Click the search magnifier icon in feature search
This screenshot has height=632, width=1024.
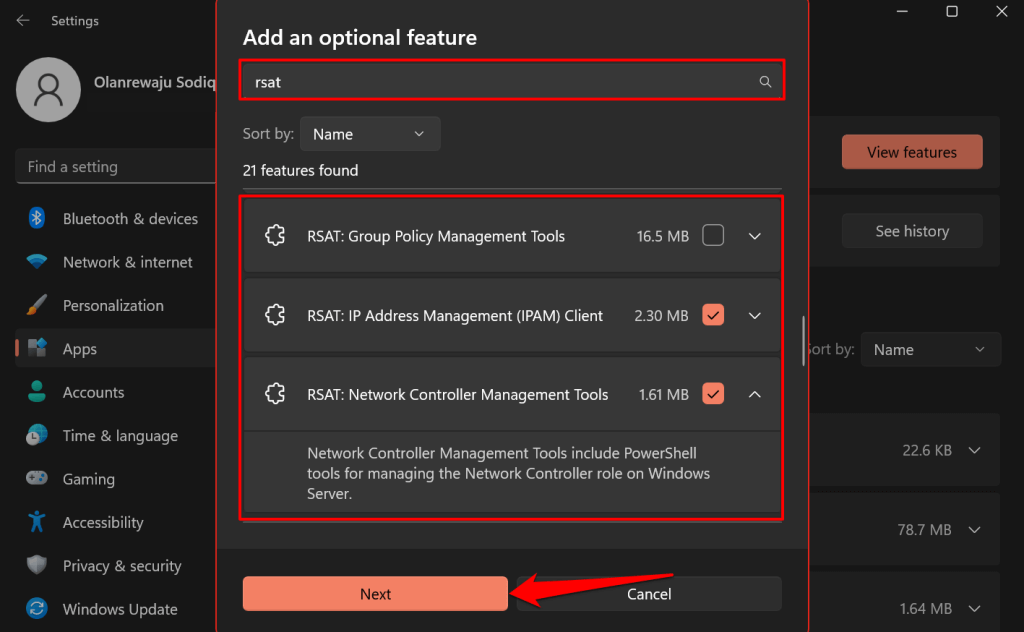tap(765, 82)
